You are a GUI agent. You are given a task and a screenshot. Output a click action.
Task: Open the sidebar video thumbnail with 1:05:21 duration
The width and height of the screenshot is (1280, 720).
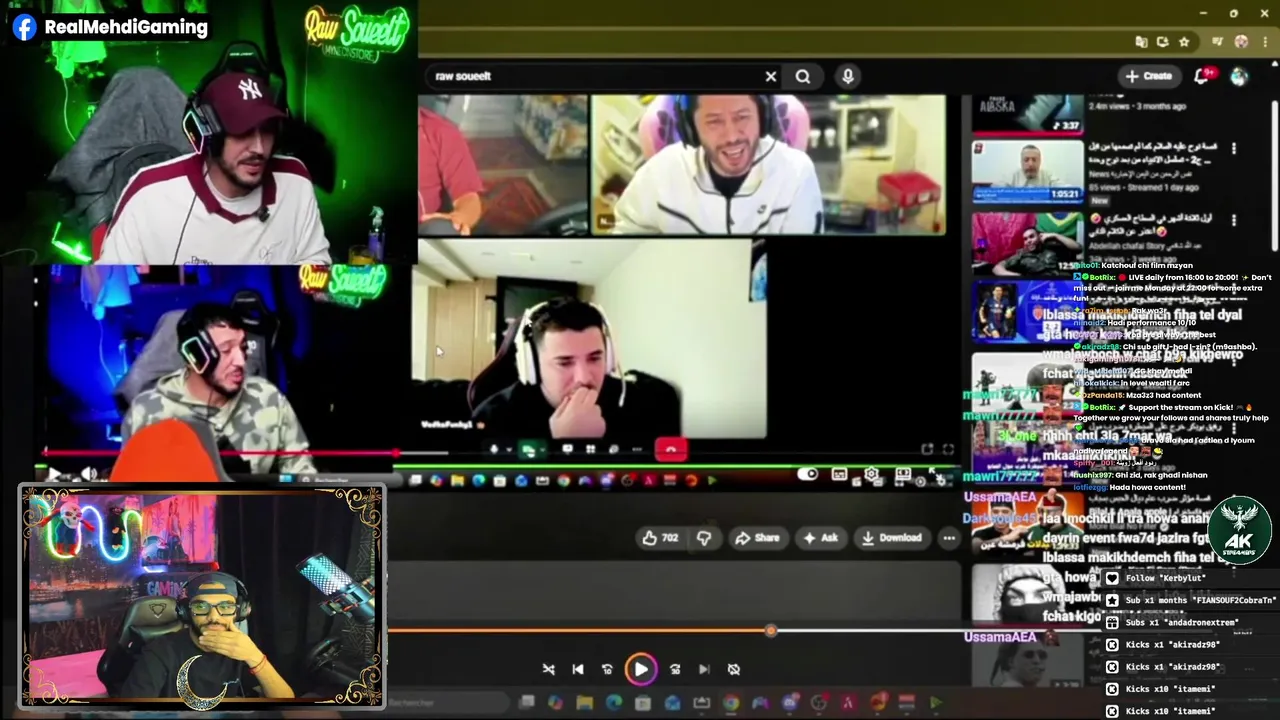[1027, 172]
